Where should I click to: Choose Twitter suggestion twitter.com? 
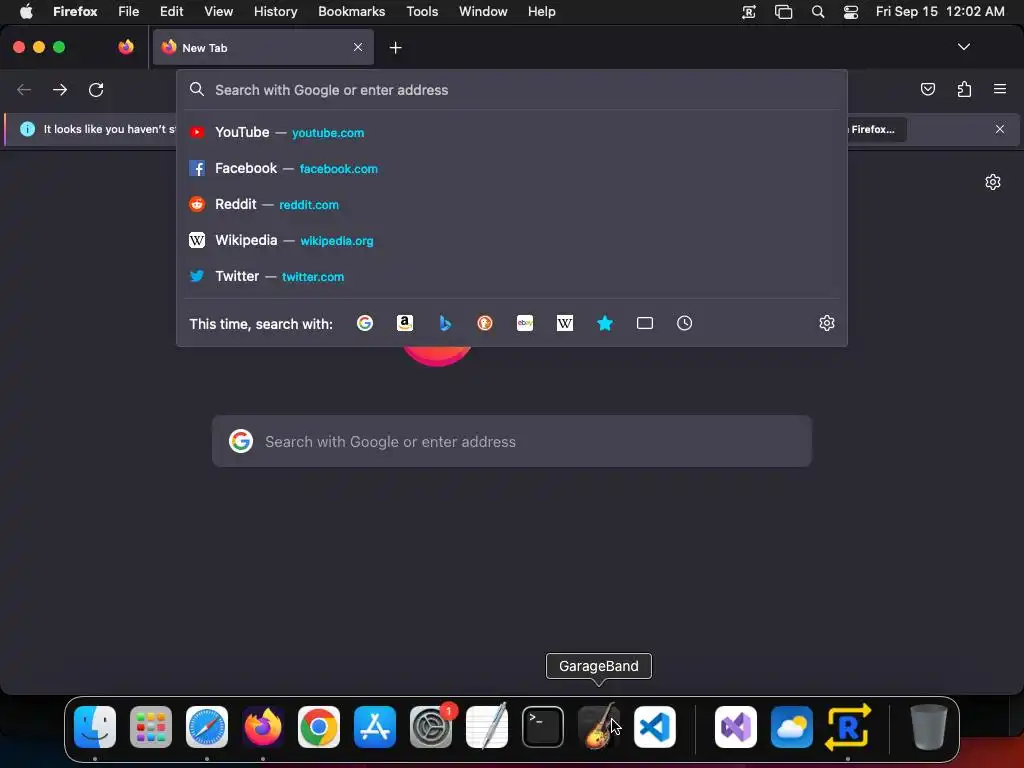[x=512, y=276]
